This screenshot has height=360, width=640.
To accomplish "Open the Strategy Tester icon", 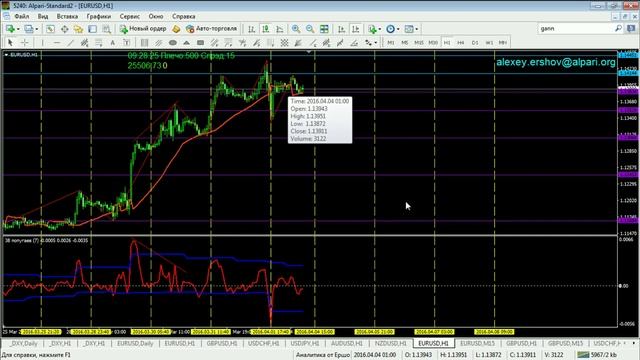I will (107, 29).
